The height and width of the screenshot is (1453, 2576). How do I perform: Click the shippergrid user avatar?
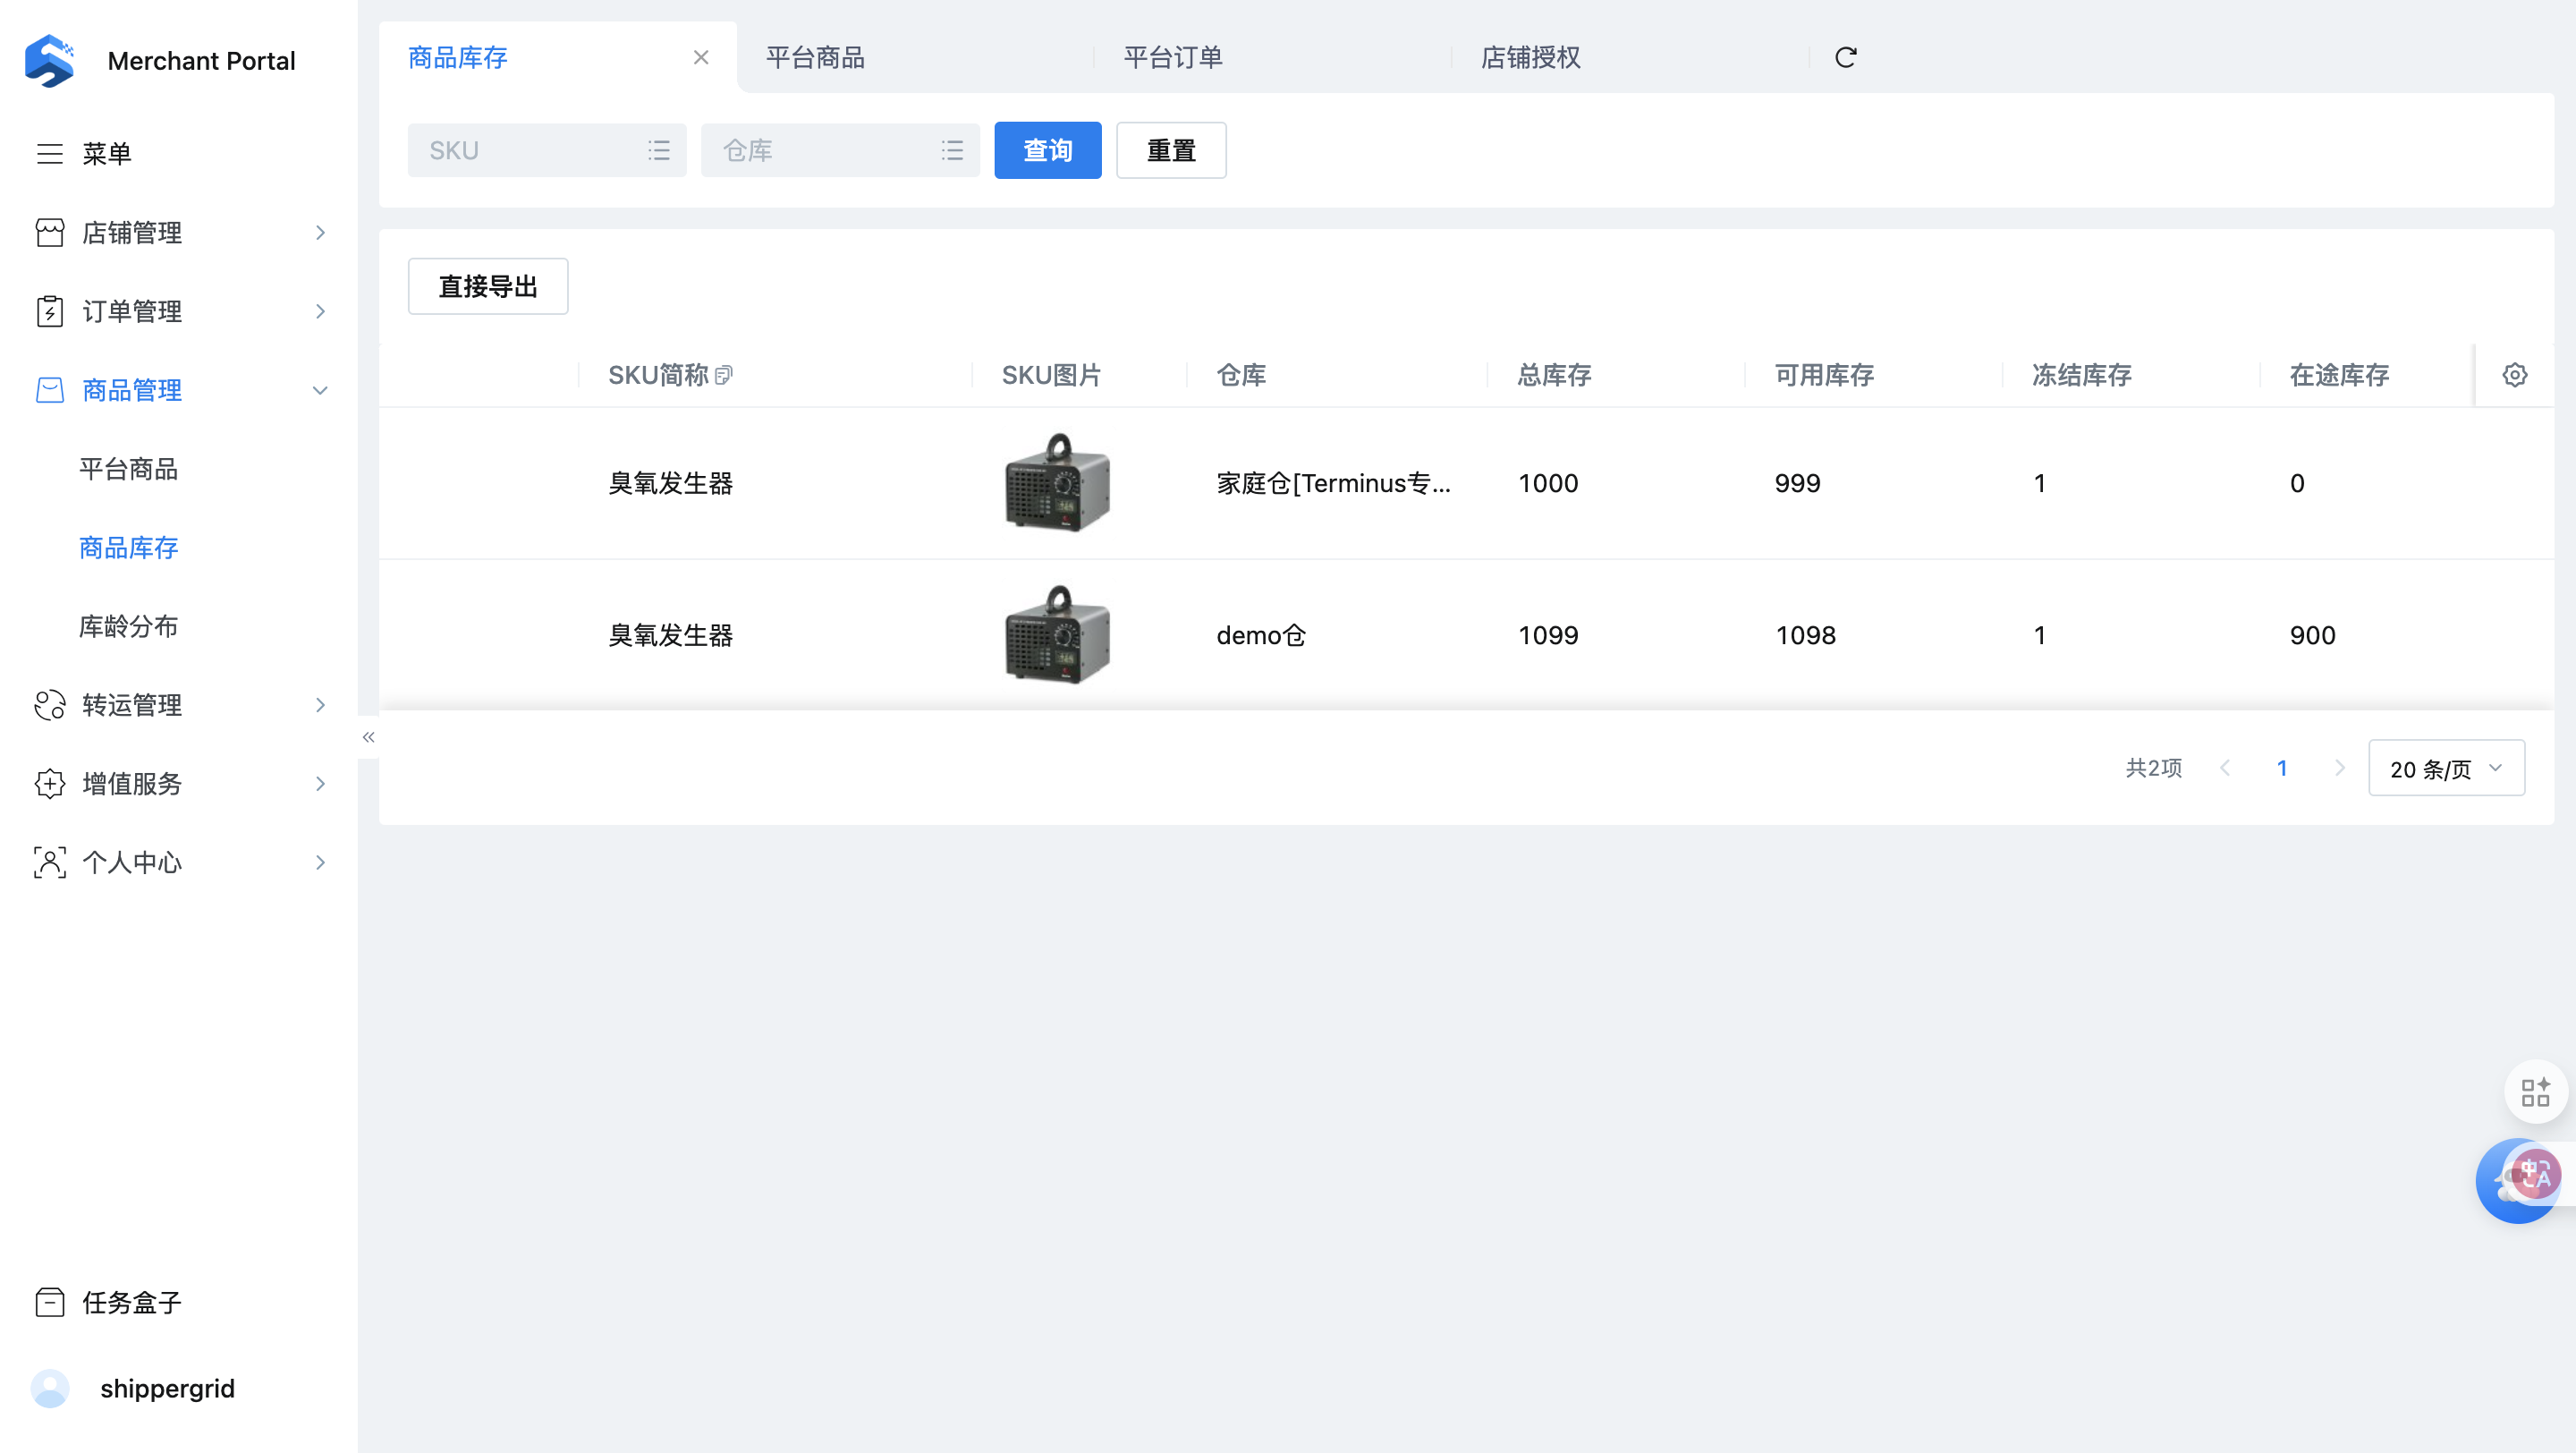[x=50, y=1388]
